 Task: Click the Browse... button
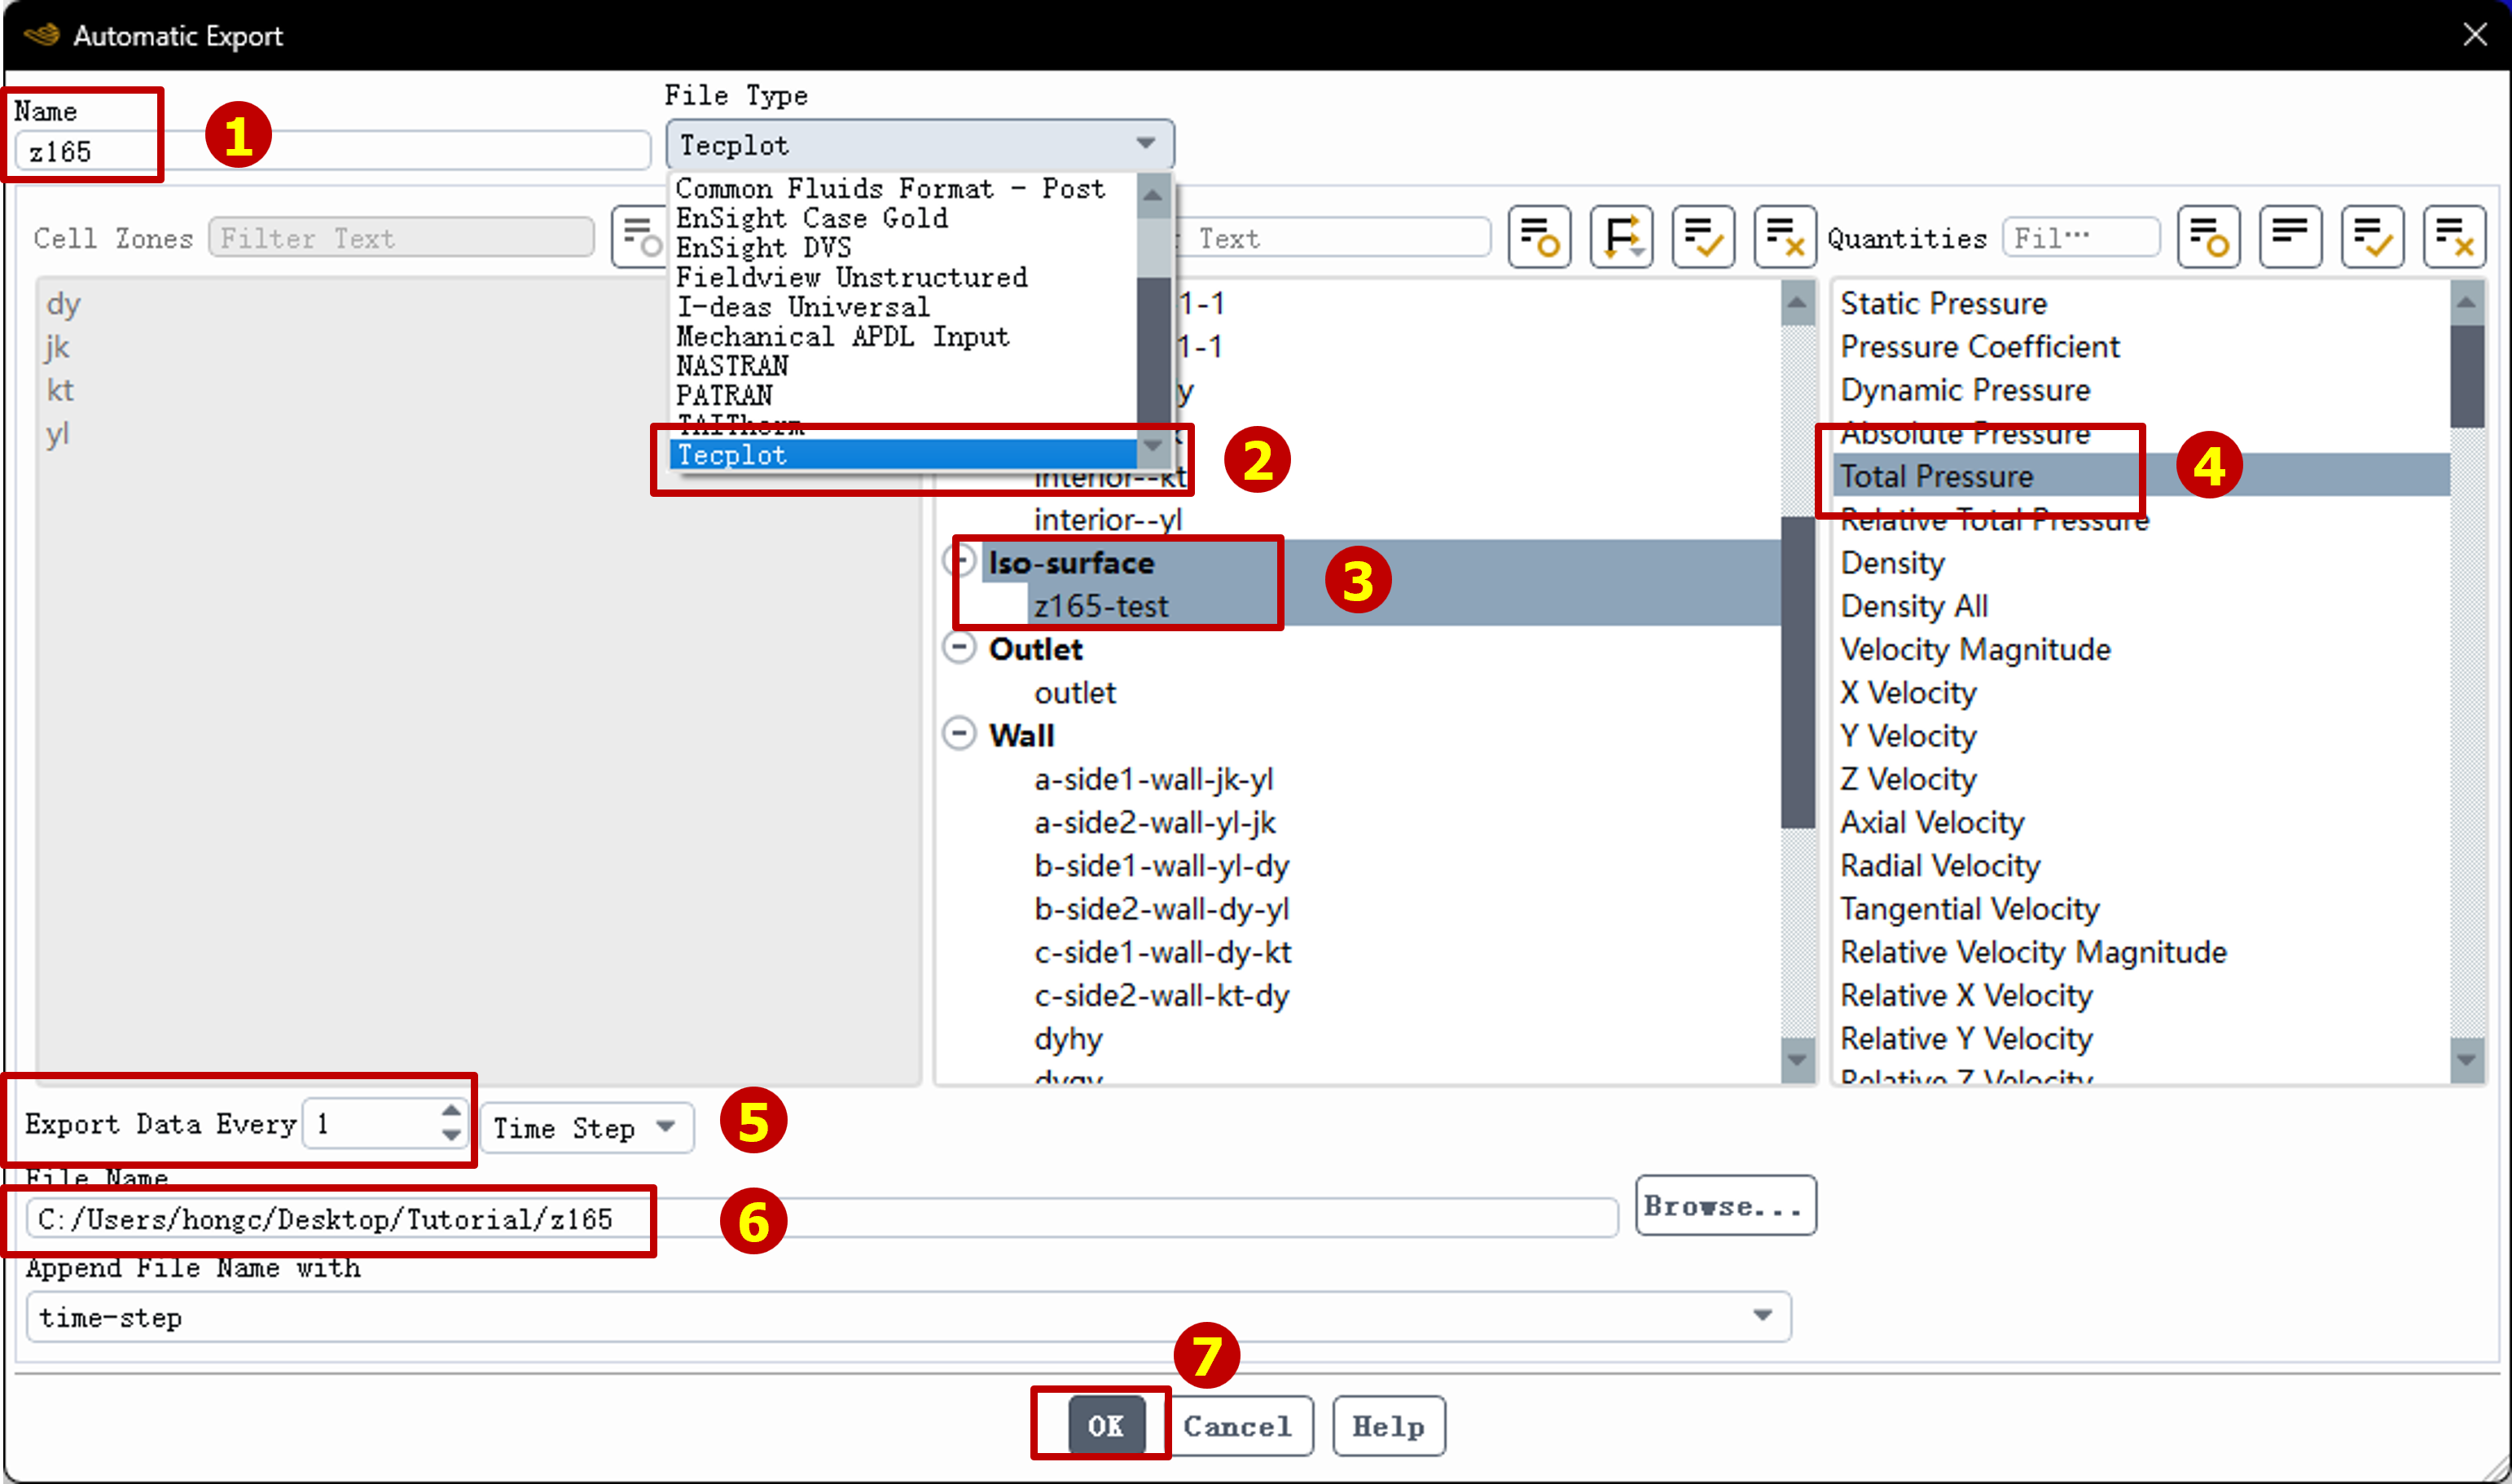tap(1725, 1206)
